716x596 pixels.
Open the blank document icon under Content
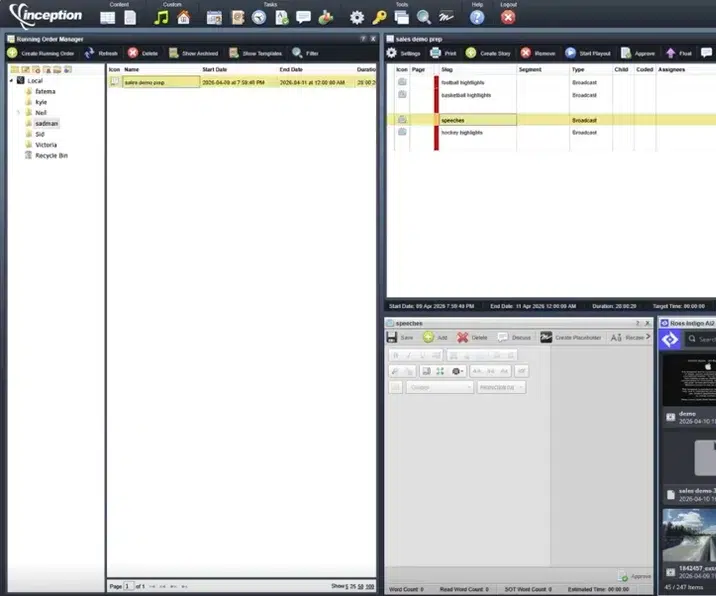(130, 18)
